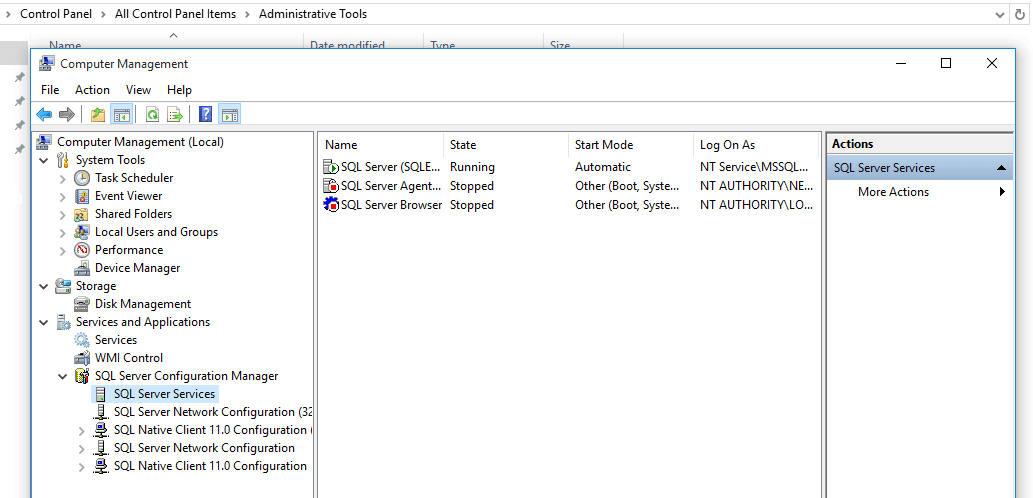
Task: Click the System Tools wrench icon
Action: click(63, 160)
